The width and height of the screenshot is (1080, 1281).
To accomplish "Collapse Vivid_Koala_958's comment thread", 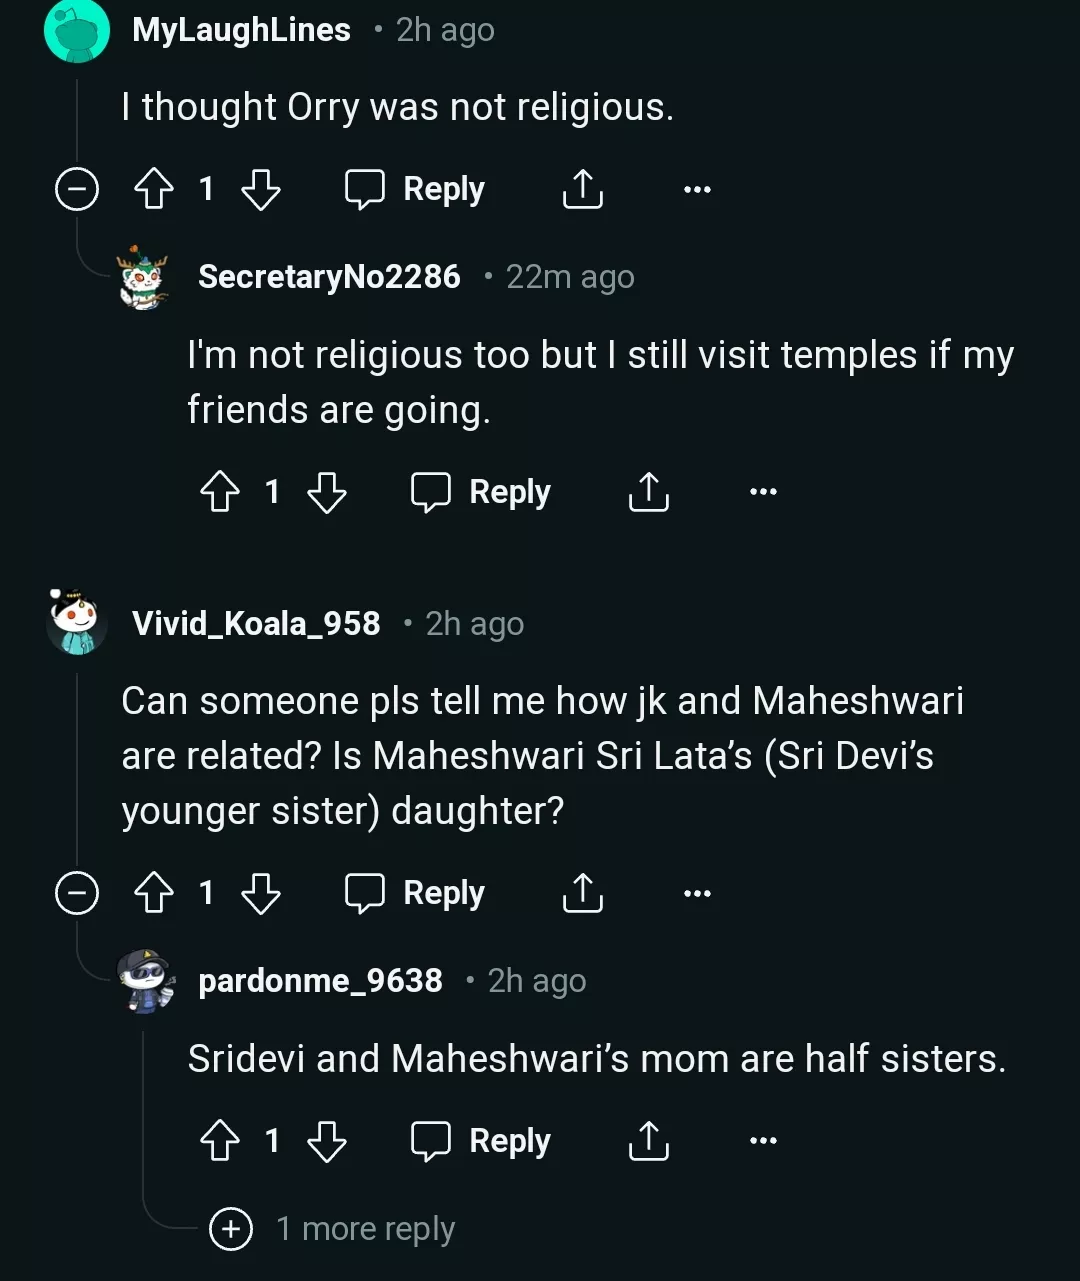I will [77, 893].
